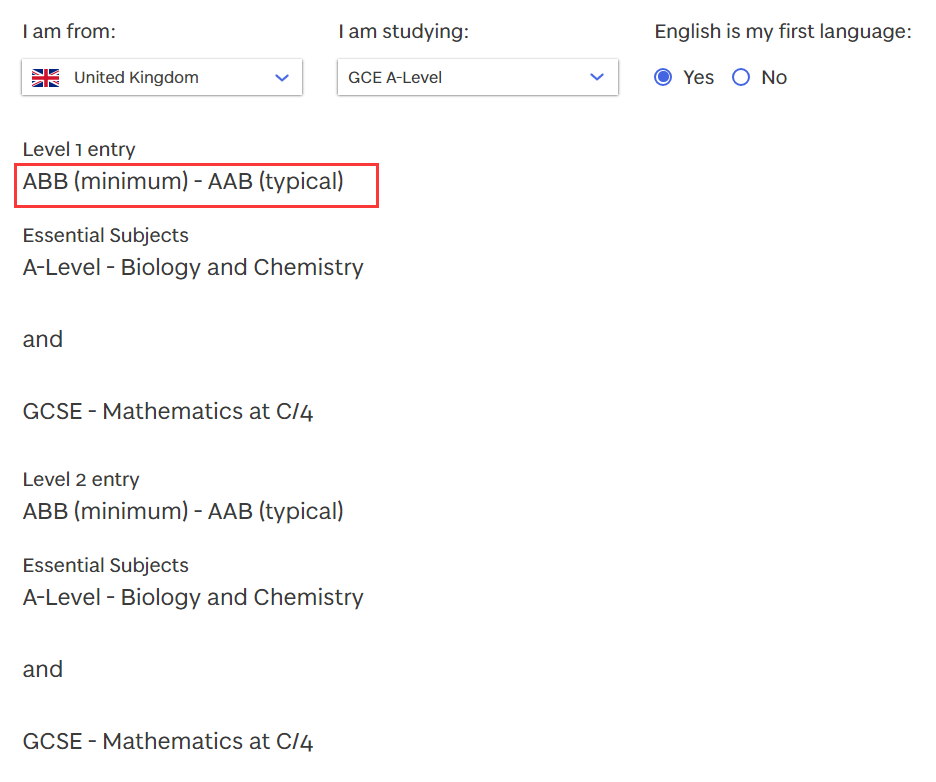The width and height of the screenshot is (936, 782).
Task: Expand the GCE A-Level dropdown arrow
Action: [x=597, y=77]
